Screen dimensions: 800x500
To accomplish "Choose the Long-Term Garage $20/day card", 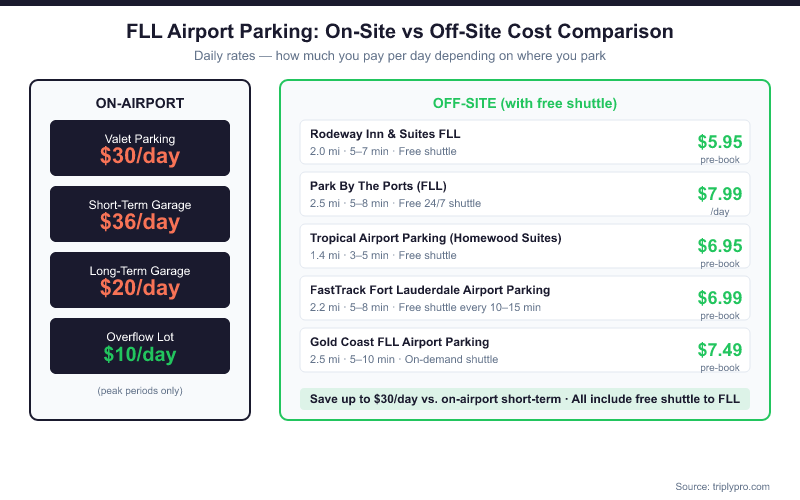I will [x=140, y=280].
